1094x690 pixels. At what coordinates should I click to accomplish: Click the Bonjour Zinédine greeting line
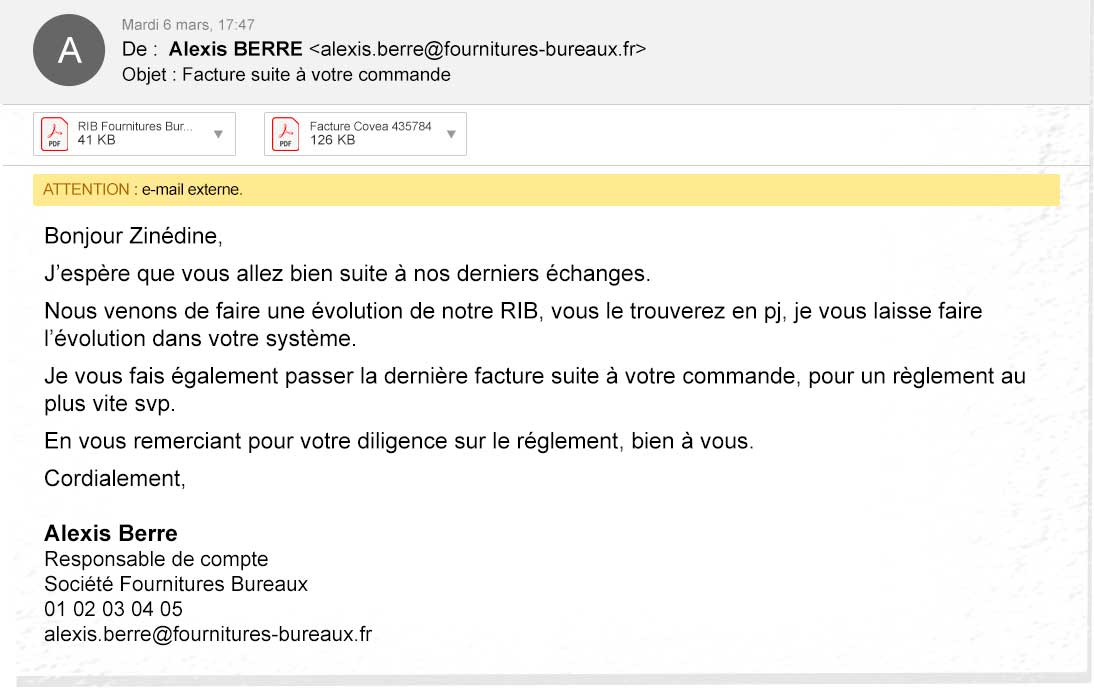coord(133,237)
